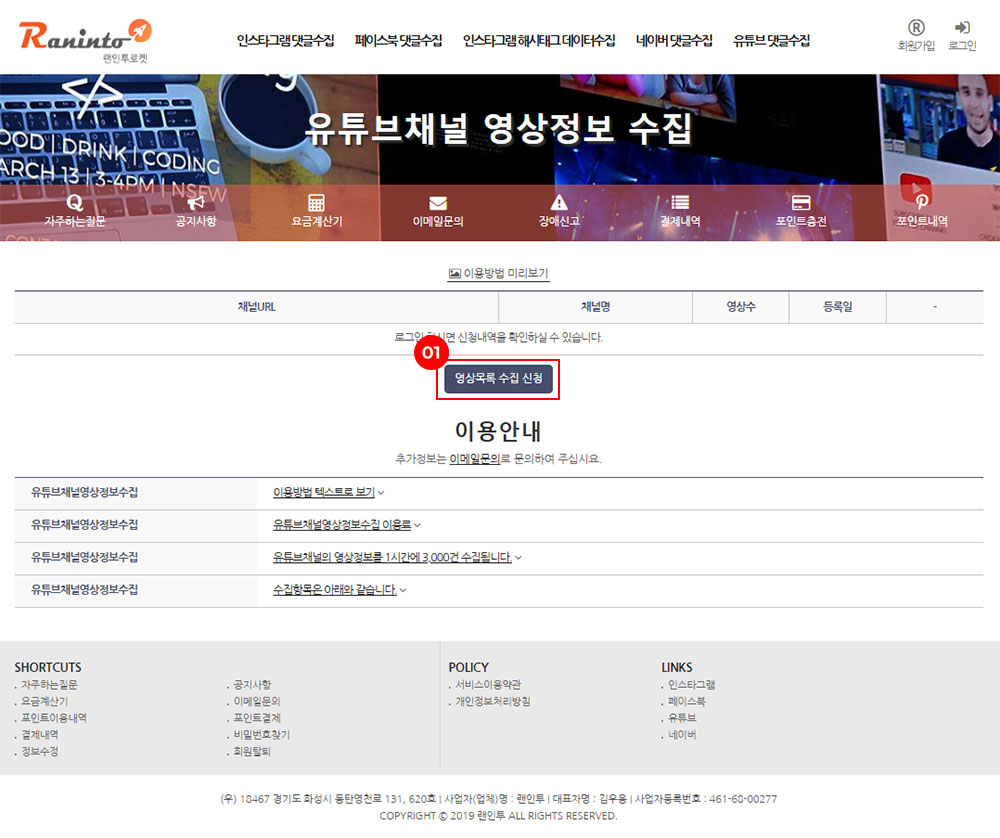Open 결제내역 list icon in banner
The image size is (1000, 838).
click(680, 203)
